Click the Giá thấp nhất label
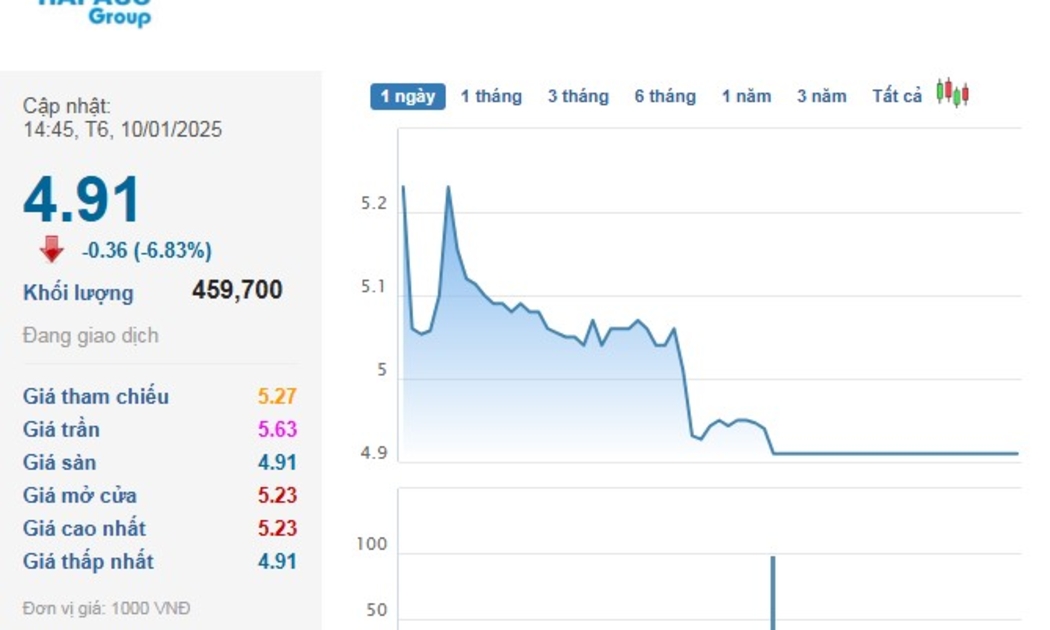 88,561
